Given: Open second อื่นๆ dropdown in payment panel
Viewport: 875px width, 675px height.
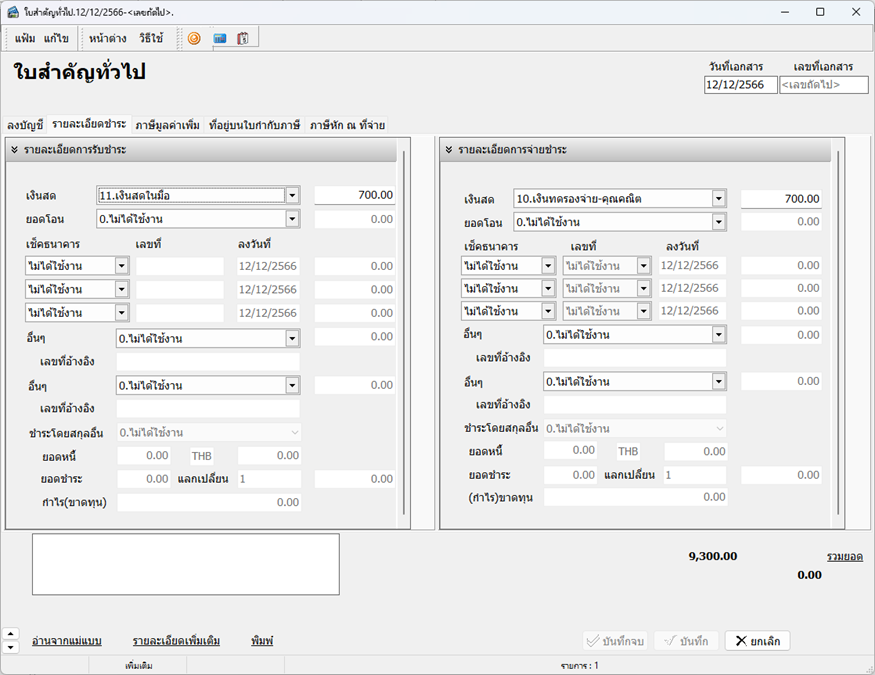Looking at the screenshot, I should coord(719,382).
